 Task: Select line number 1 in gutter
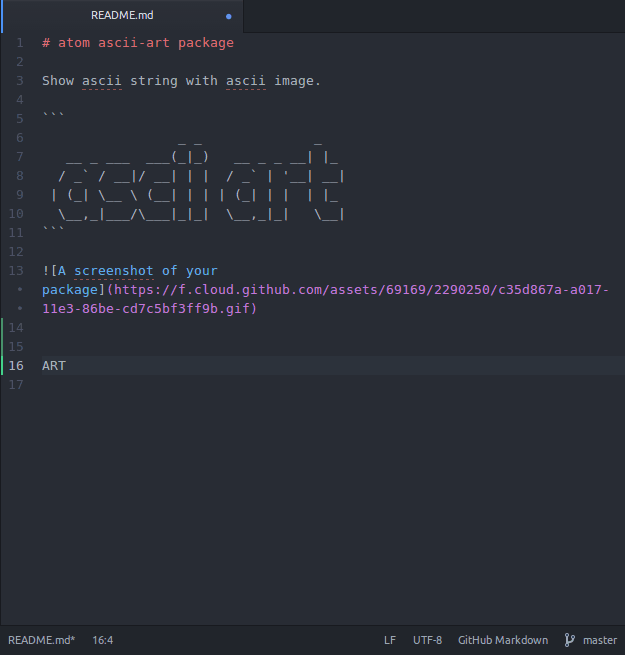(x=20, y=43)
